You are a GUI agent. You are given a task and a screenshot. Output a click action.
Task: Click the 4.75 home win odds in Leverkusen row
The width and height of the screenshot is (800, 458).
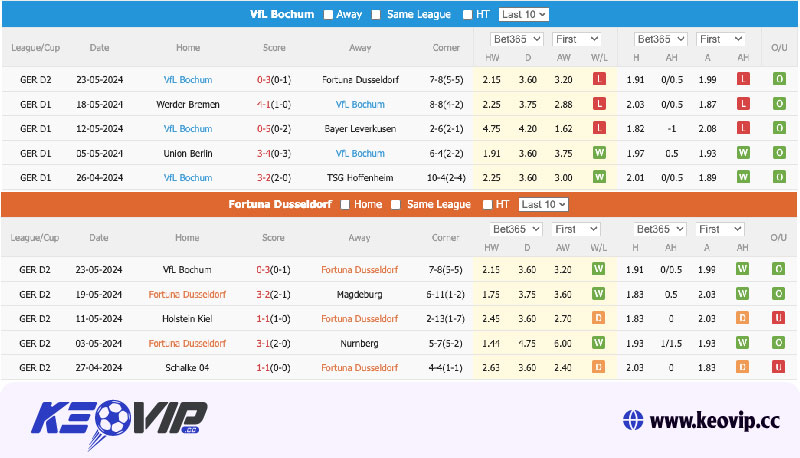point(491,129)
